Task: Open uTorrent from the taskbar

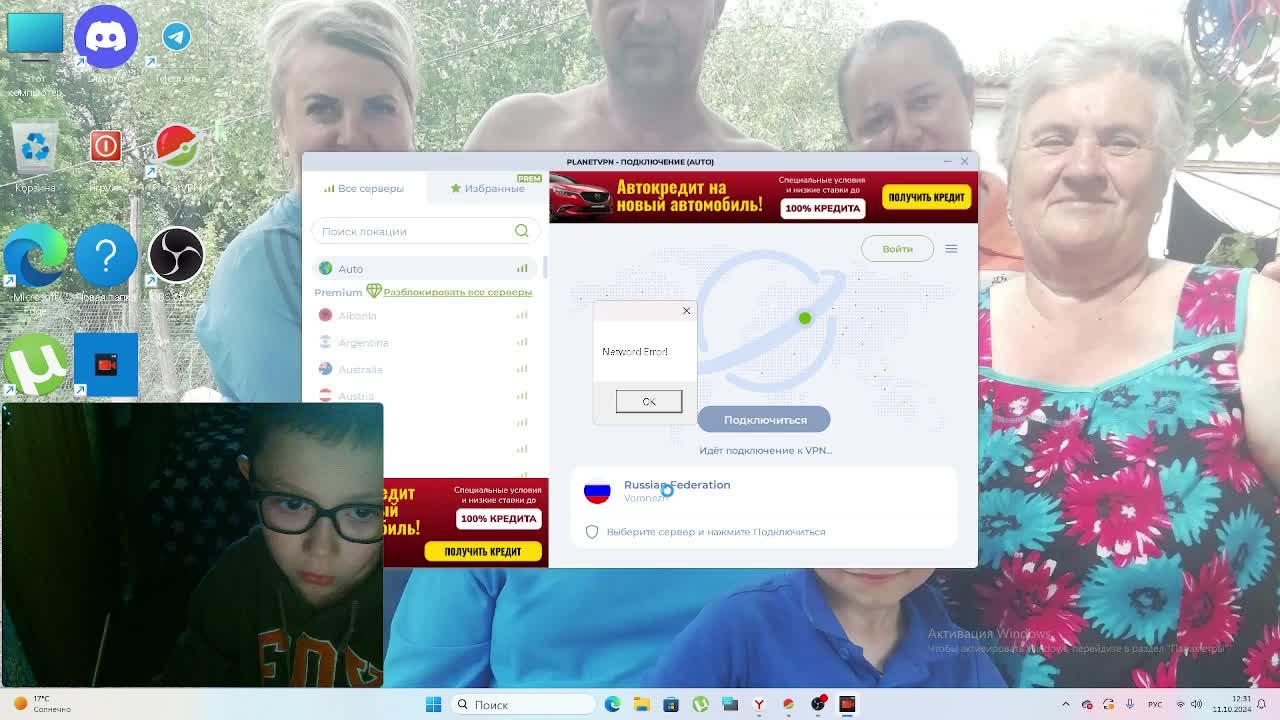Action: pos(700,704)
